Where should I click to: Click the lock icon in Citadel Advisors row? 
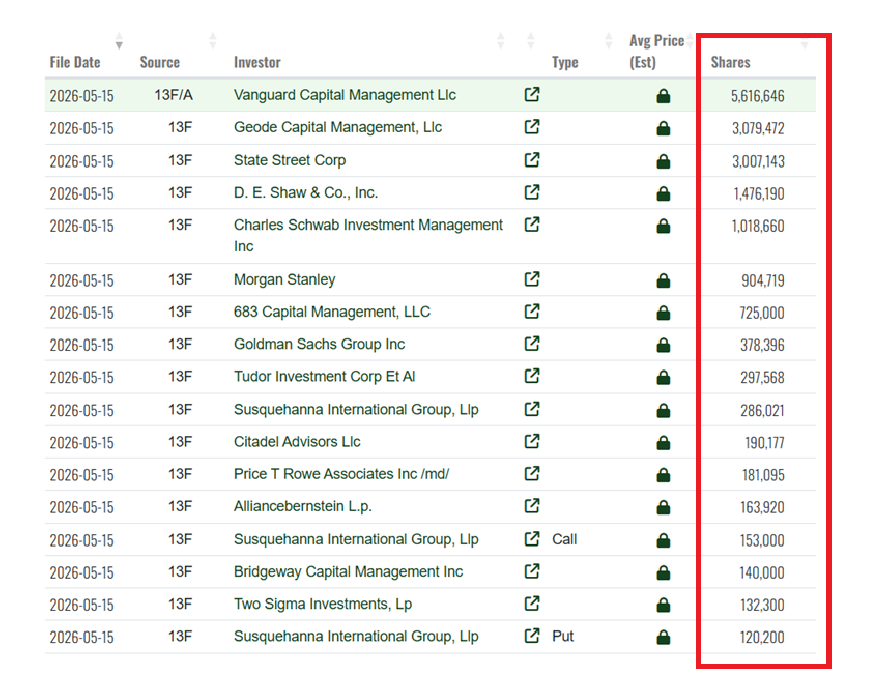(x=663, y=442)
